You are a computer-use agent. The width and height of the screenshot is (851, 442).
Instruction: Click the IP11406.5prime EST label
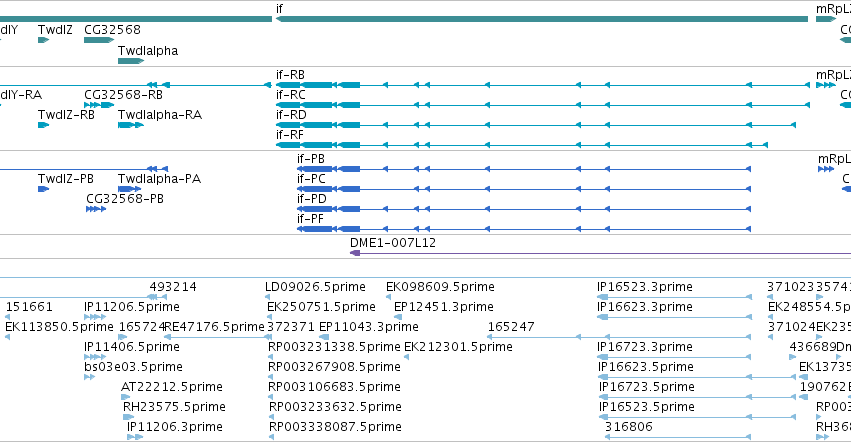(x=132, y=348)
